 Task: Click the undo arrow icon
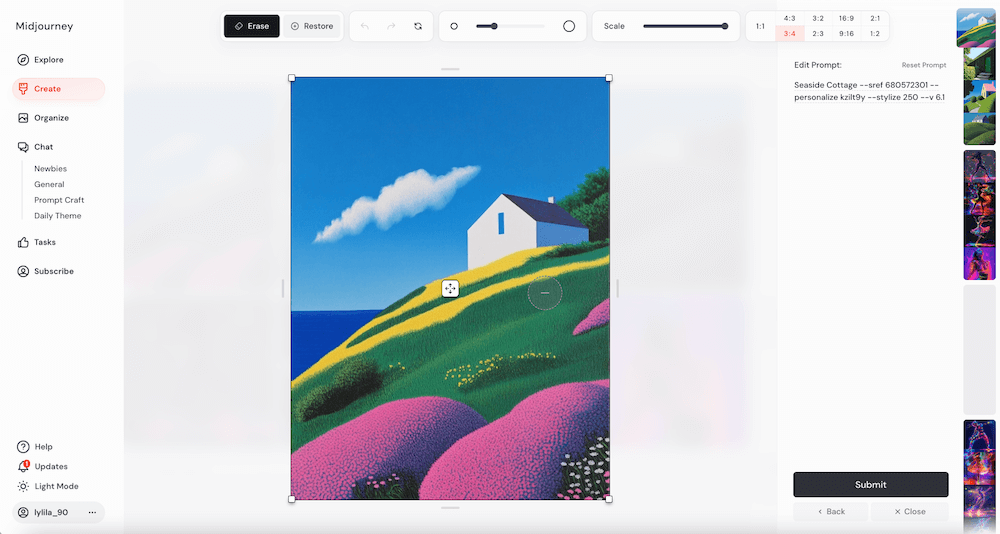365,26
